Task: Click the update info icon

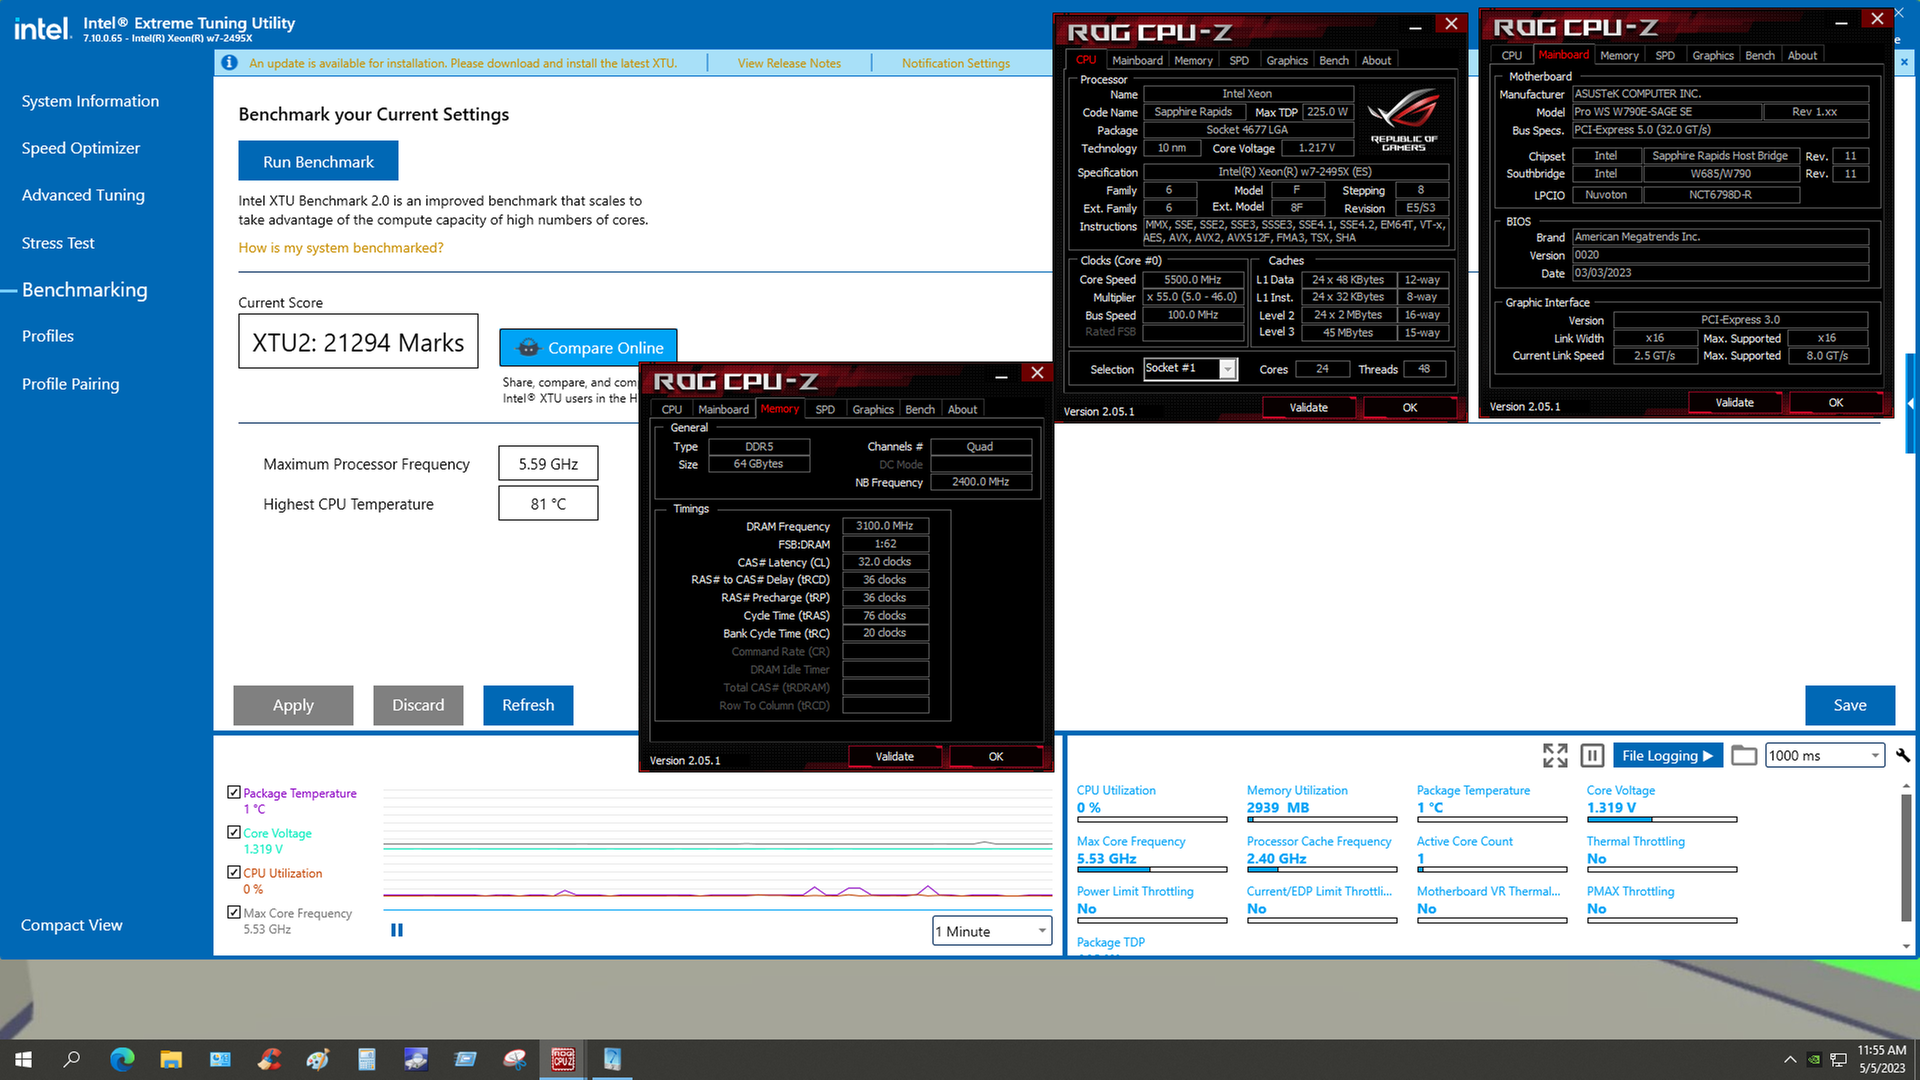Action: pos(229,63)
